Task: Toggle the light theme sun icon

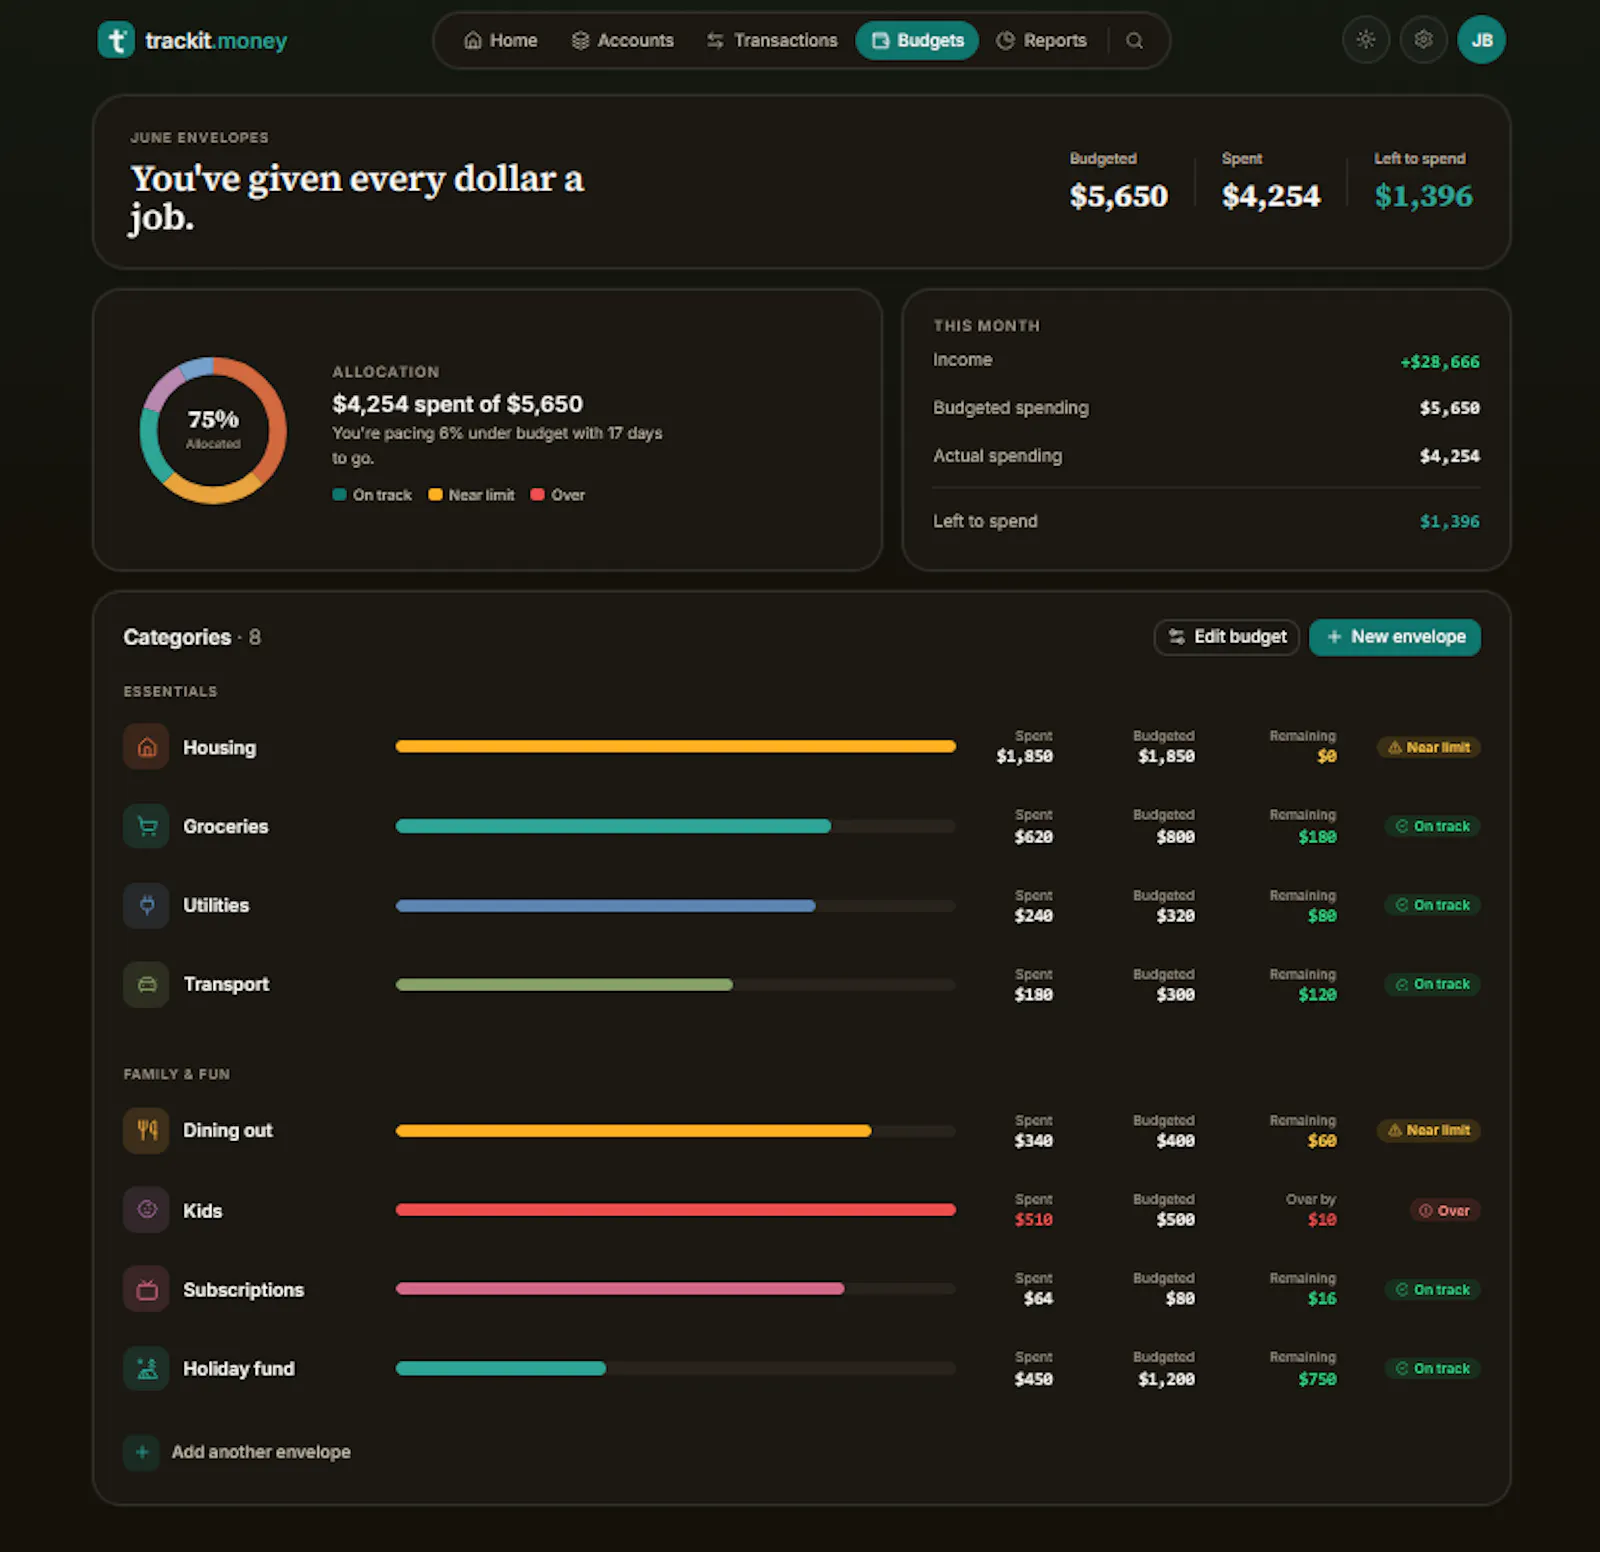Action: [x=1365, y=40]
